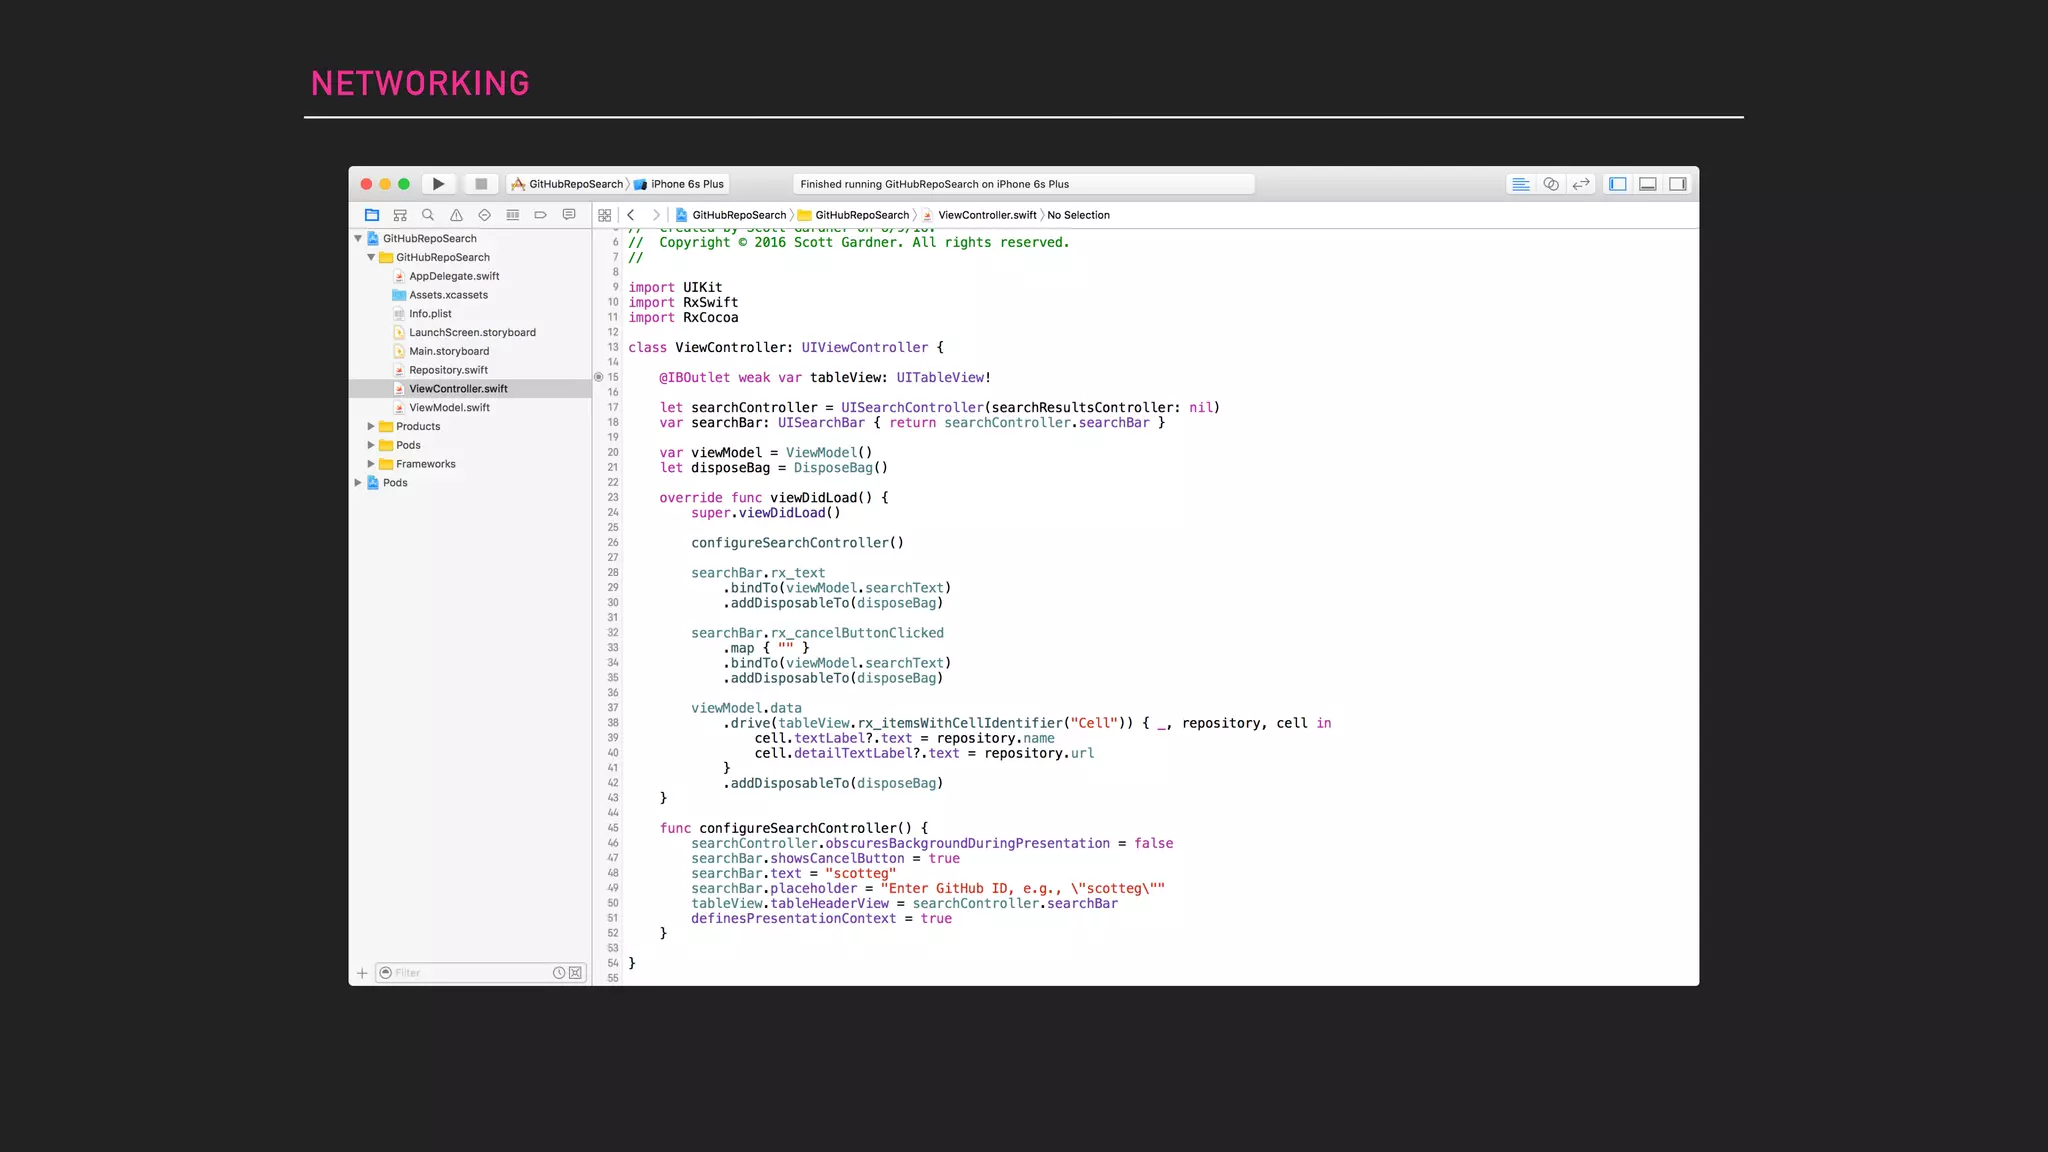Select Main.storyboard file
The width and height of the screenshot is (2048, 1152).
coord(449,351)
